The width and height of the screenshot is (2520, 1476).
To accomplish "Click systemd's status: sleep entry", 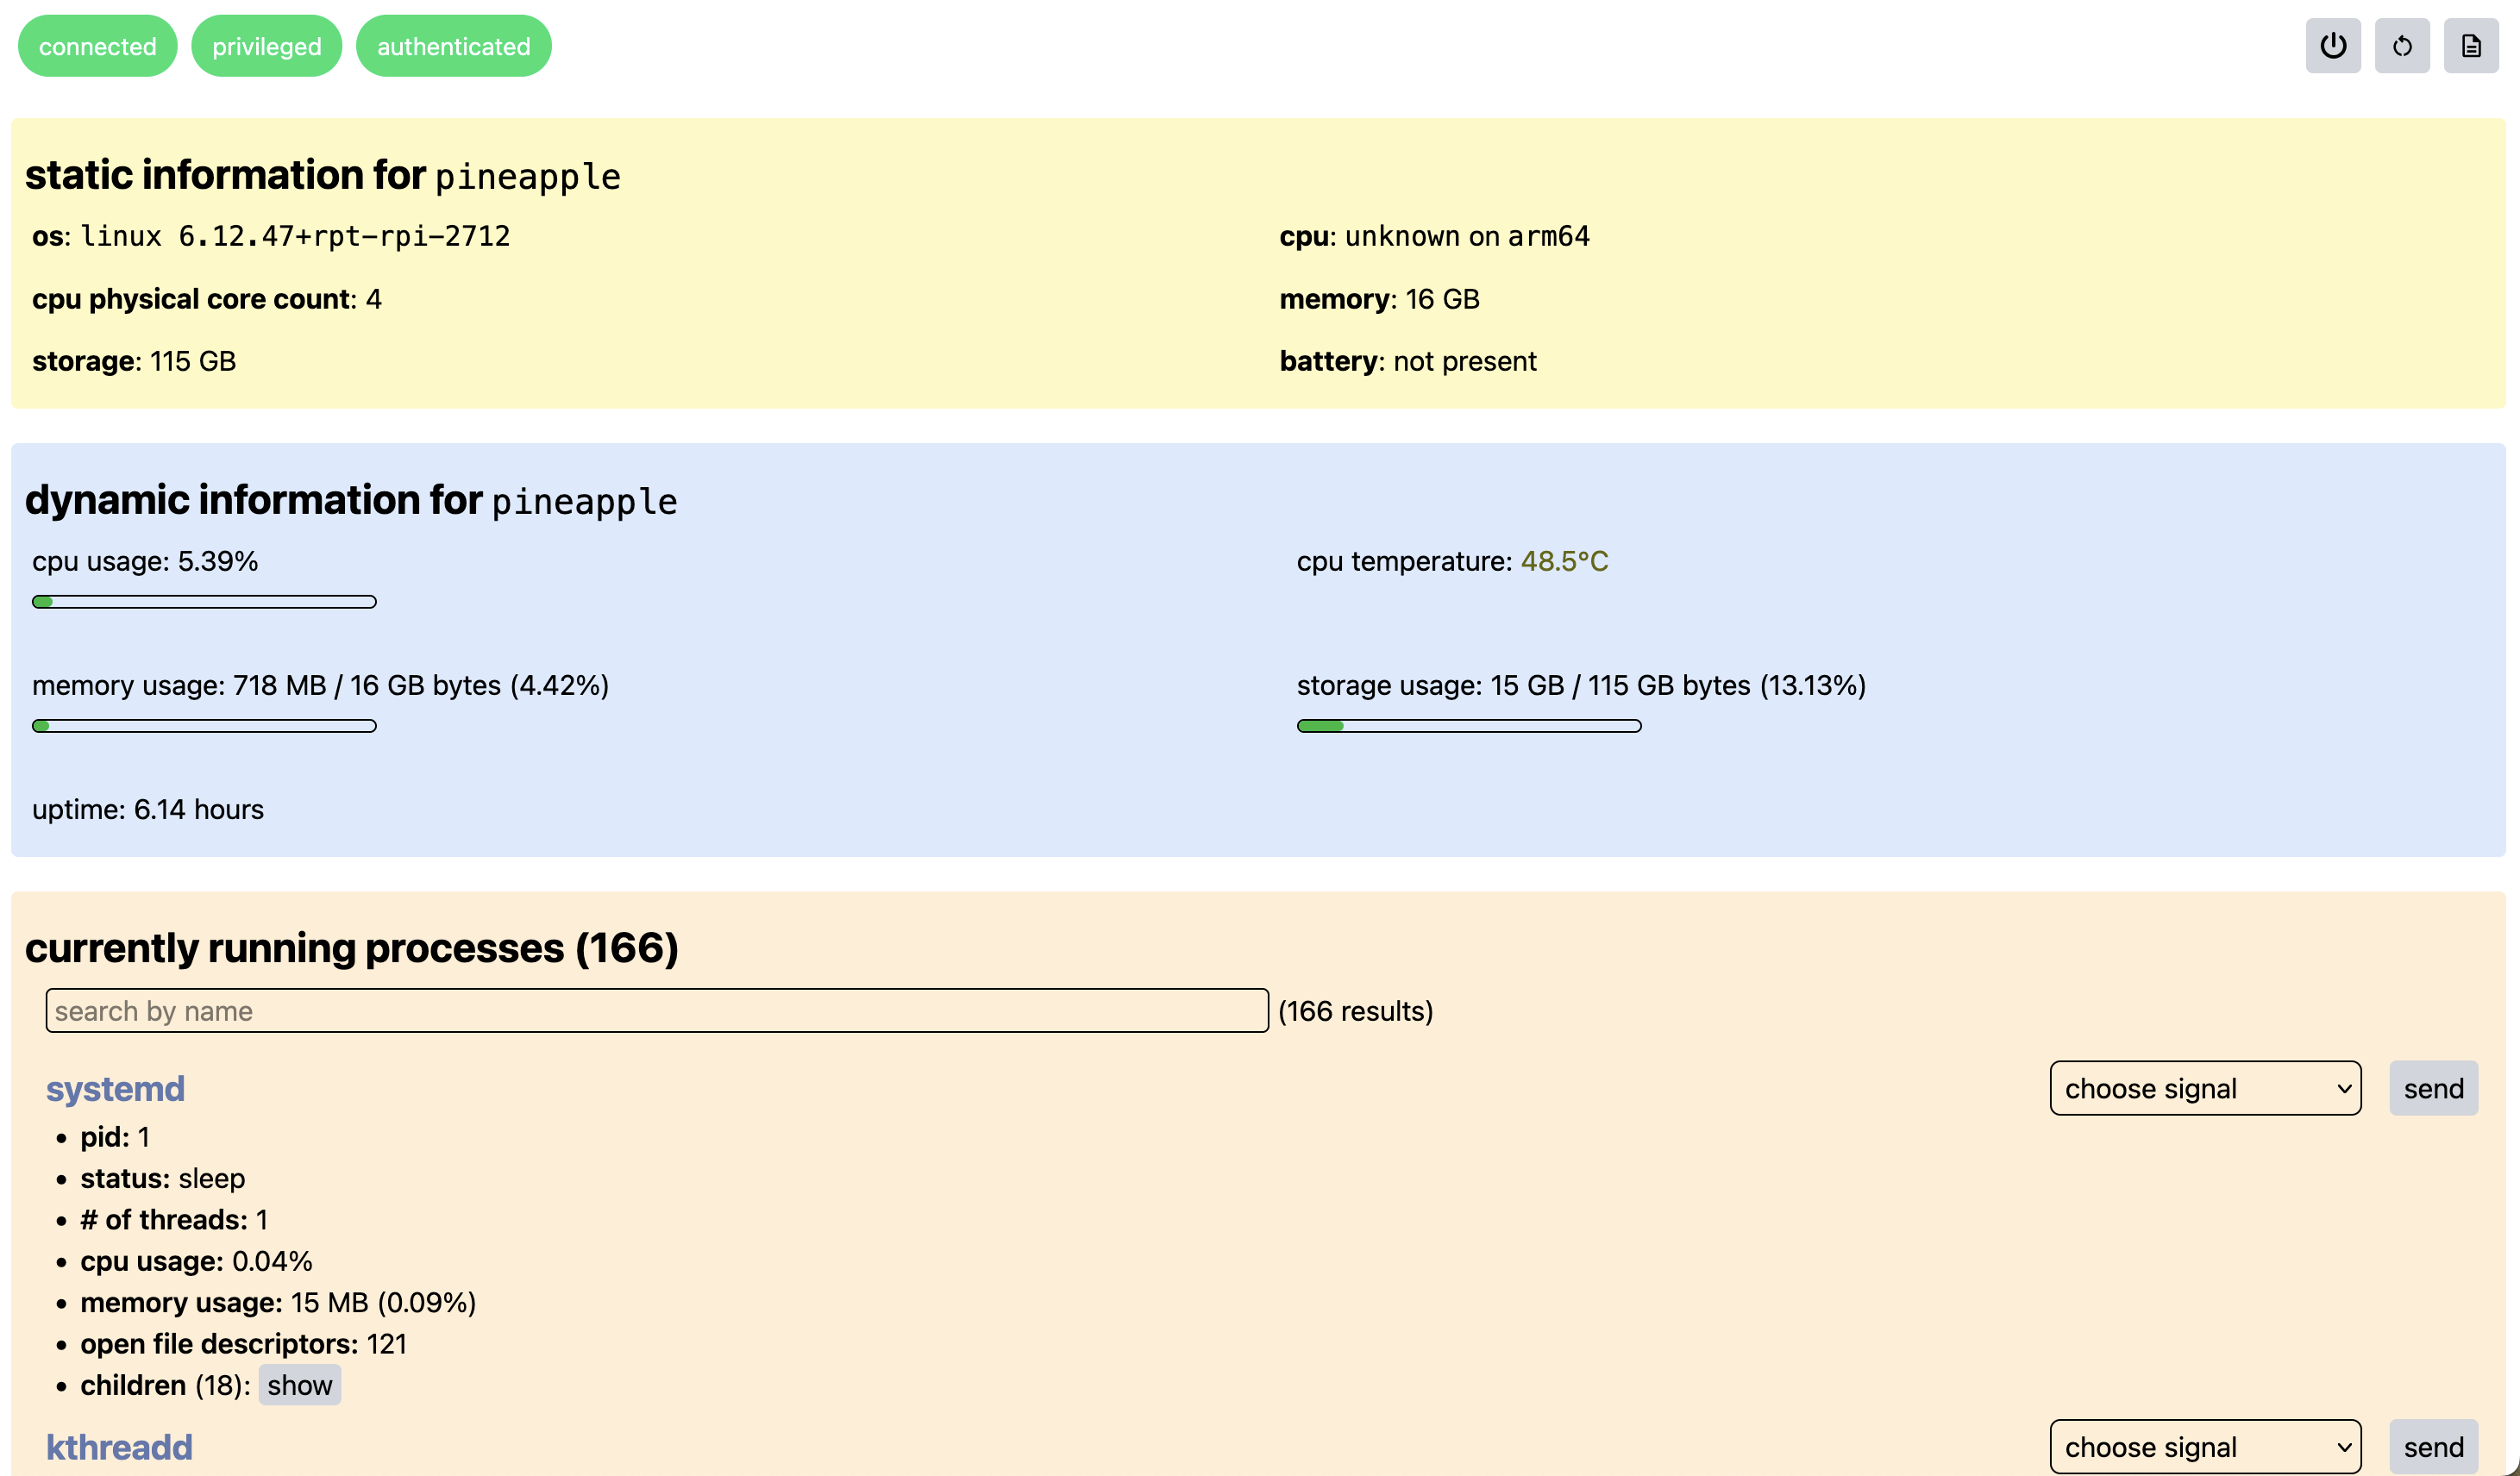I will tap(163, 1178).
